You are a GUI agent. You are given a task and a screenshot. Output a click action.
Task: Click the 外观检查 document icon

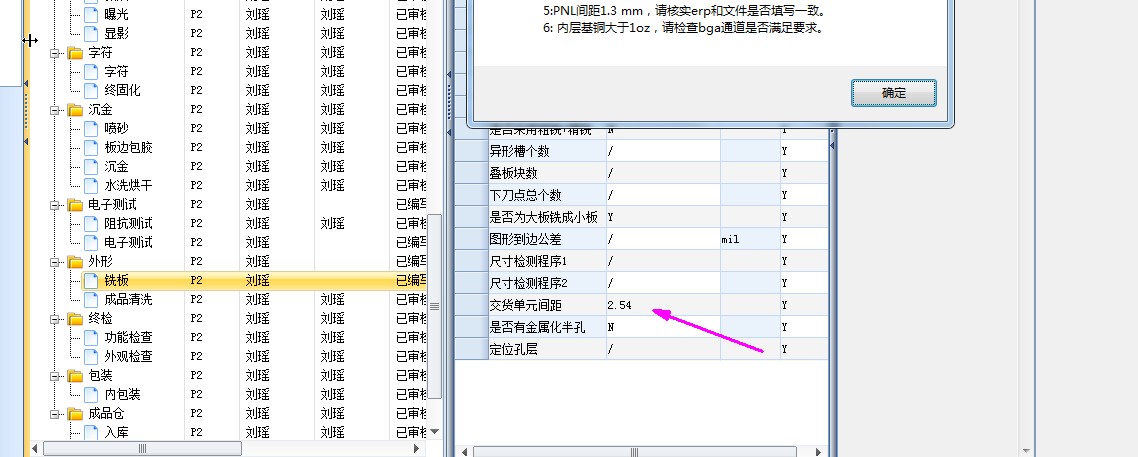pyautogui.click(x=91, y=356)
